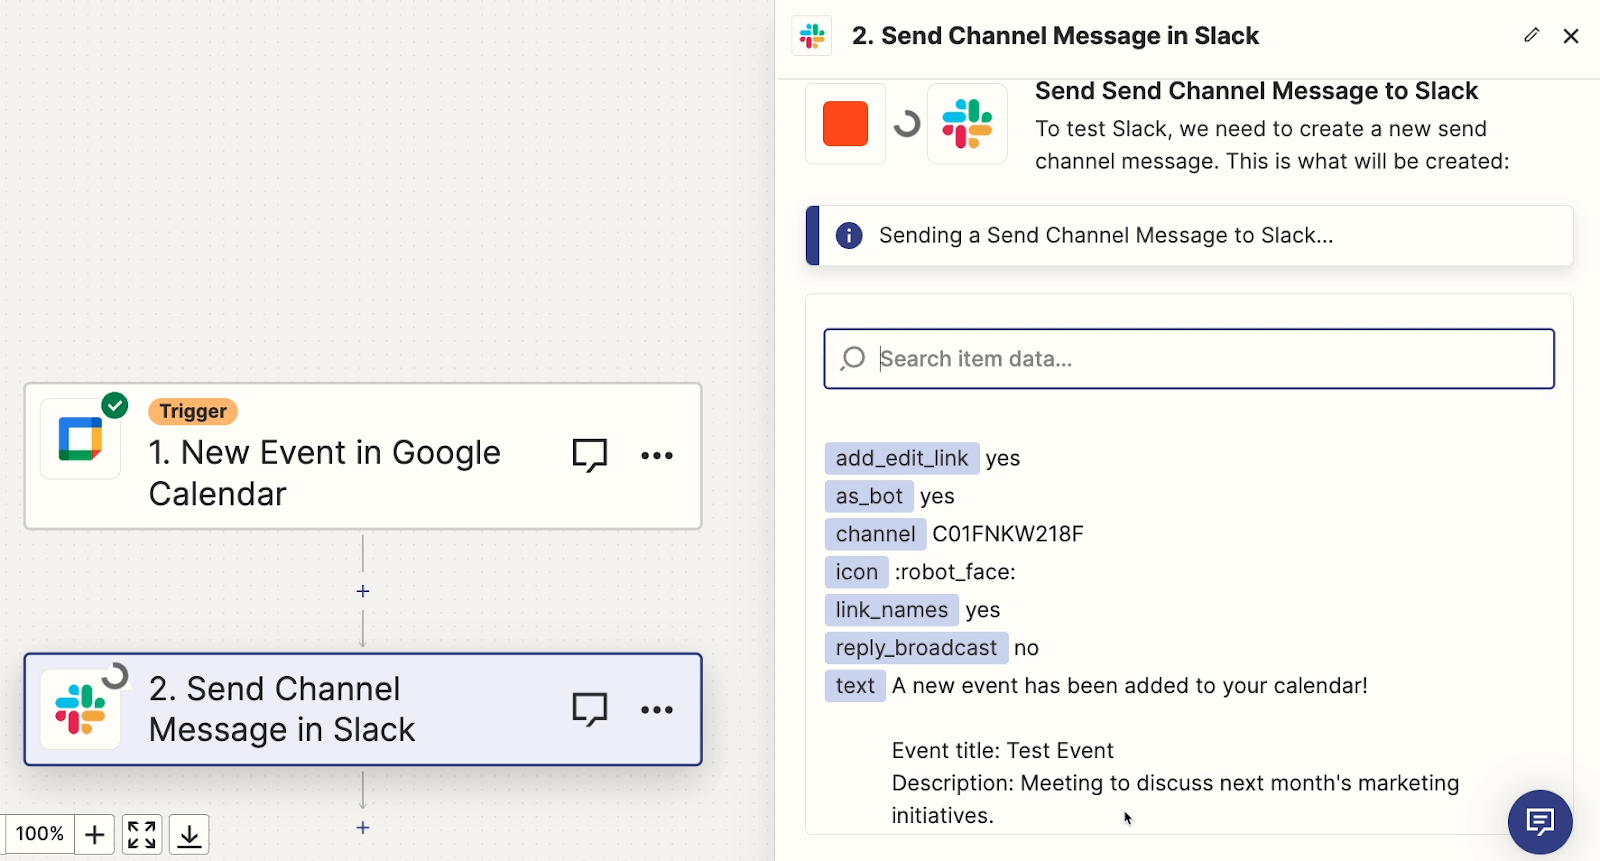Click the as_bot field tag
This screenshot has height=861, width=1600.
[869, 496]
